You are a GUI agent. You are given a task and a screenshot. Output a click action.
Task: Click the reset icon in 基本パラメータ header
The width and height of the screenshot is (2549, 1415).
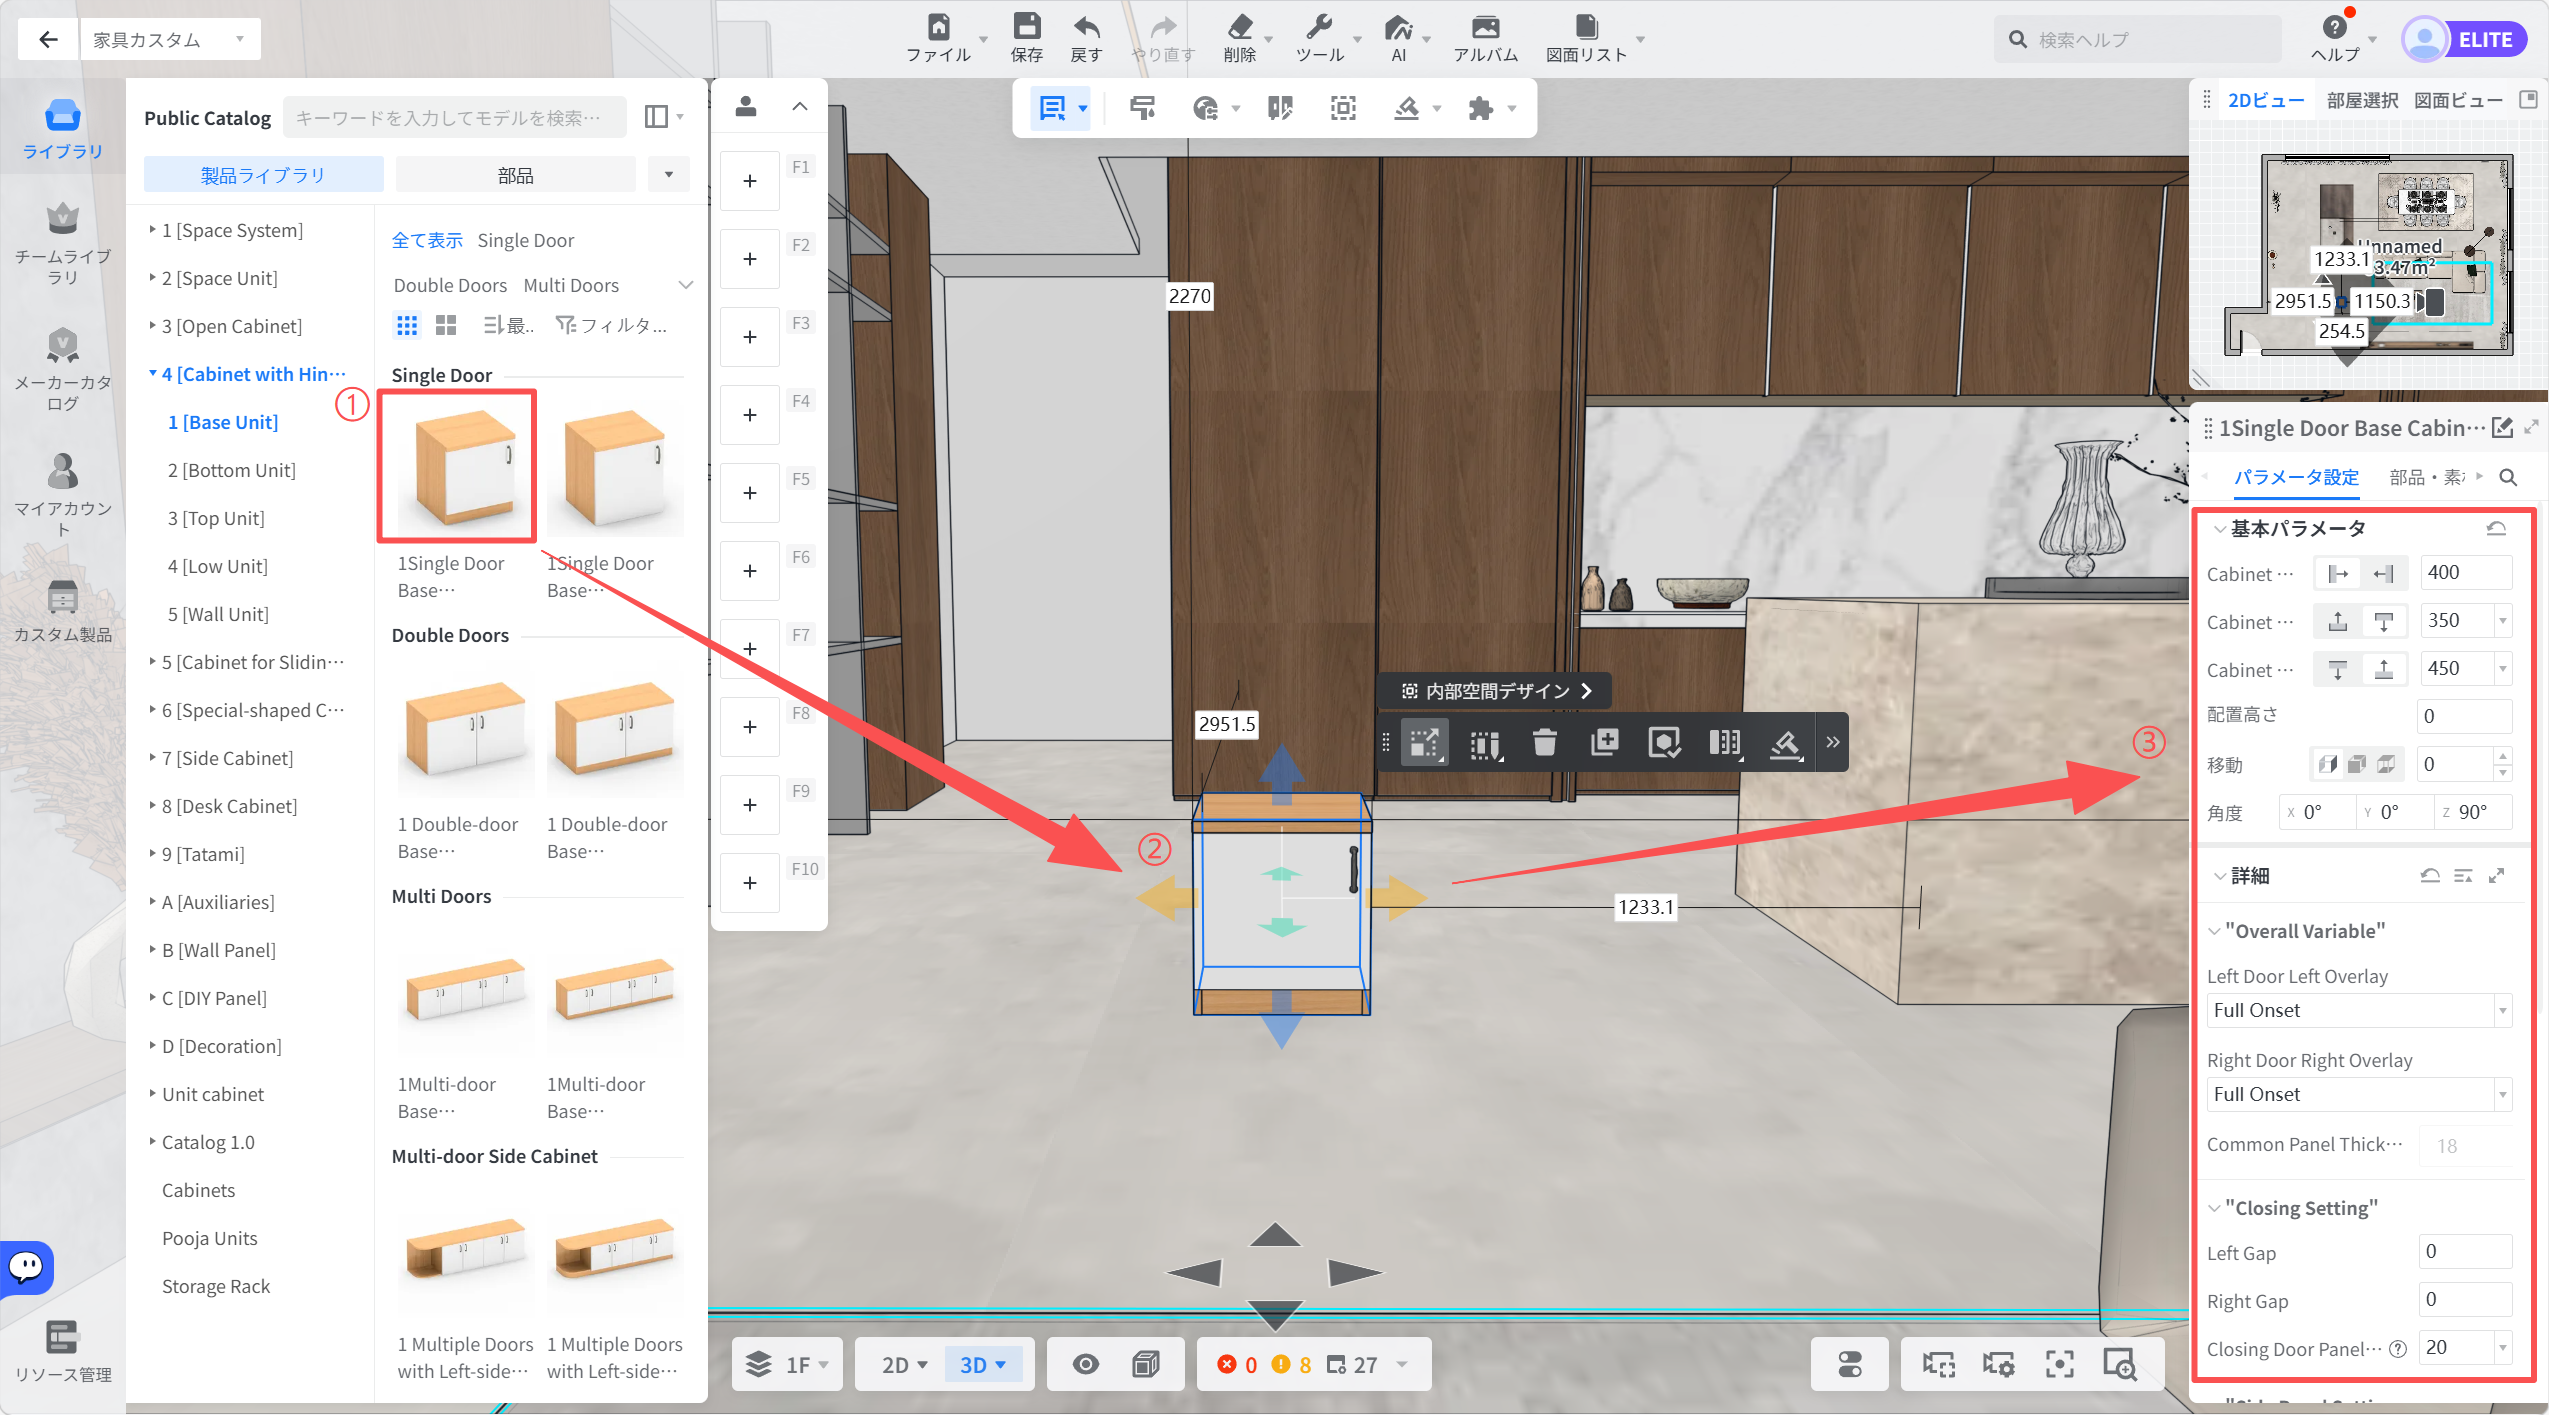[x=2496, y=528]
